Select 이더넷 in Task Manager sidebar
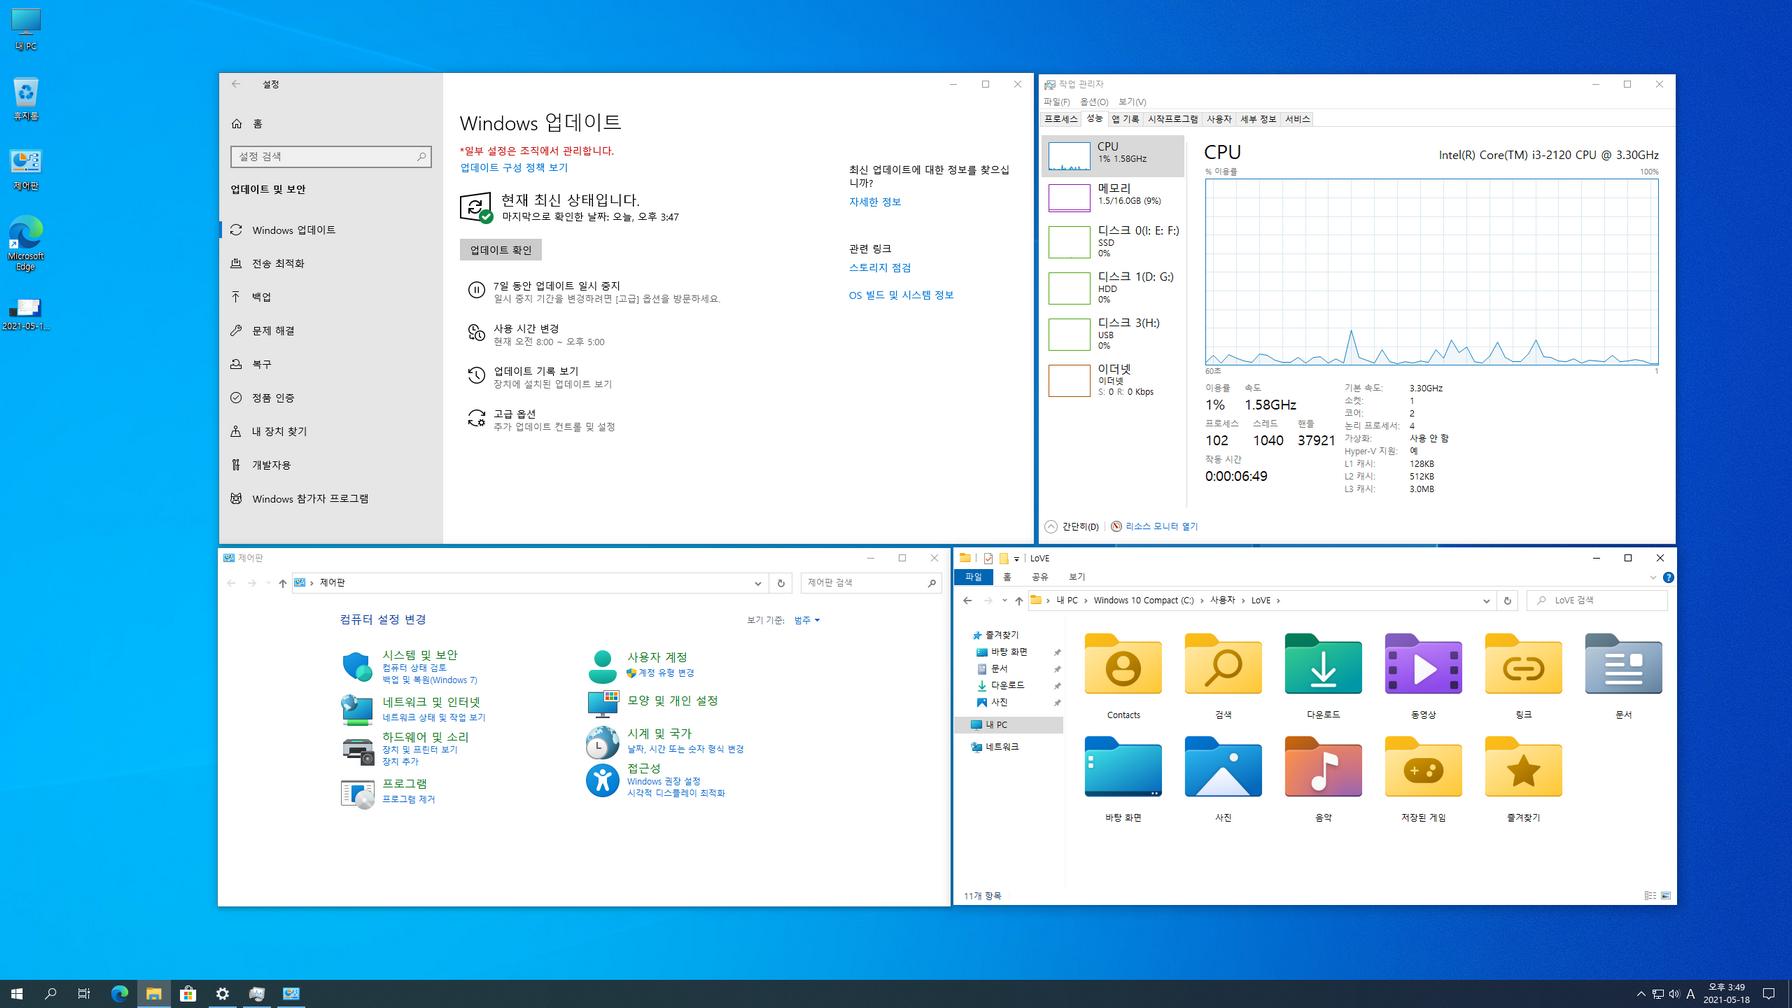This screenshot has height=1008, width=1792. tap(1113, 380)
